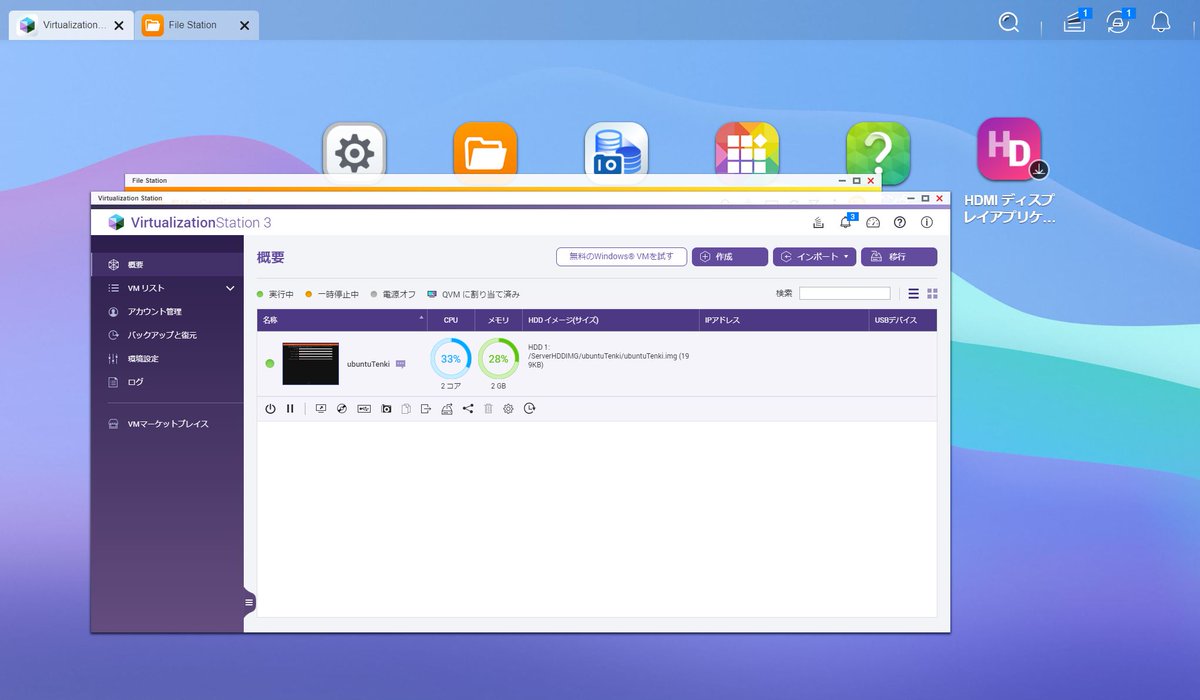Click the CPU 33% usage gauge

click(x=451, y=359)
